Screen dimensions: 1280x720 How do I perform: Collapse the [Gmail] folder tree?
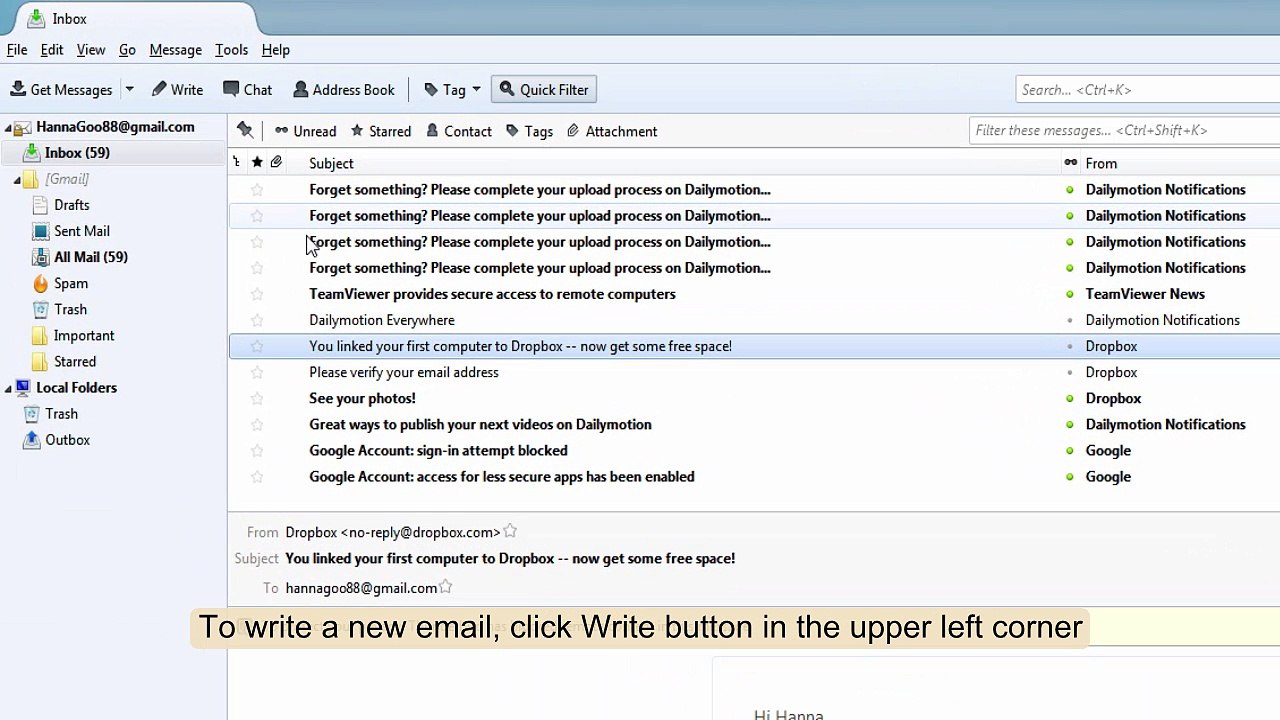(x=17, y=180)
